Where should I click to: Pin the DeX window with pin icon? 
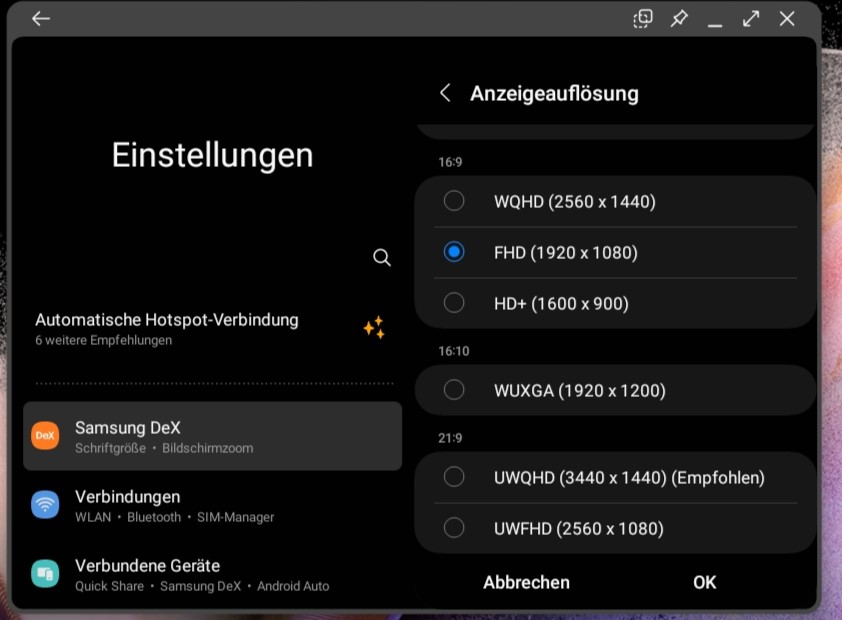coord(679,18)
